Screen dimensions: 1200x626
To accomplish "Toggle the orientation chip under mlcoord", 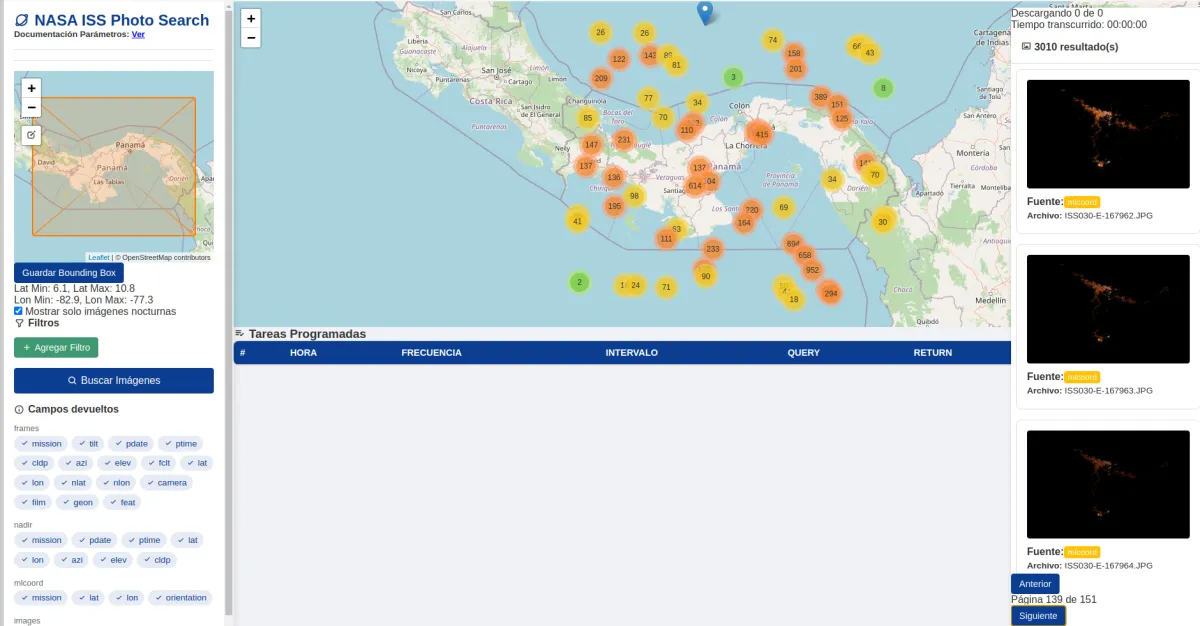I will (181, 598).
